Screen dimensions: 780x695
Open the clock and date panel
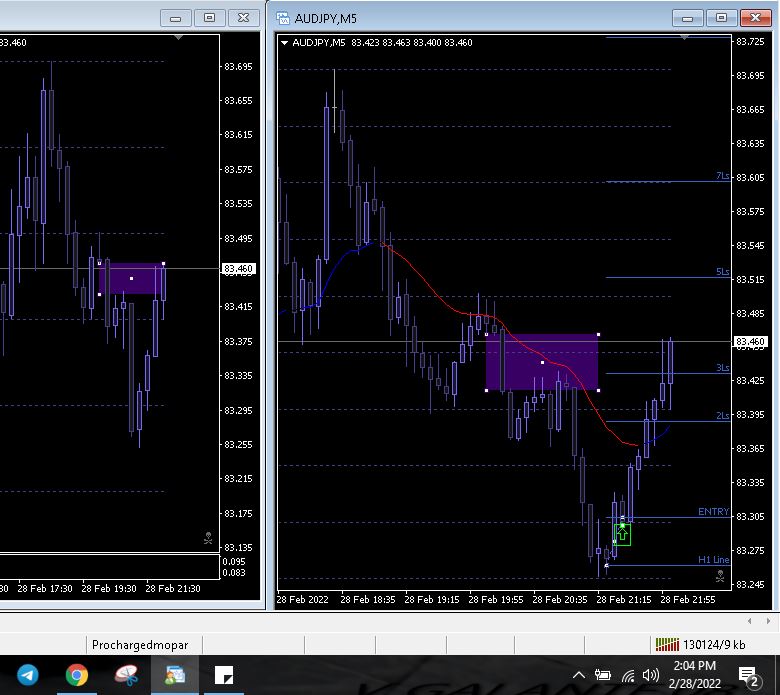click(694, 675)
